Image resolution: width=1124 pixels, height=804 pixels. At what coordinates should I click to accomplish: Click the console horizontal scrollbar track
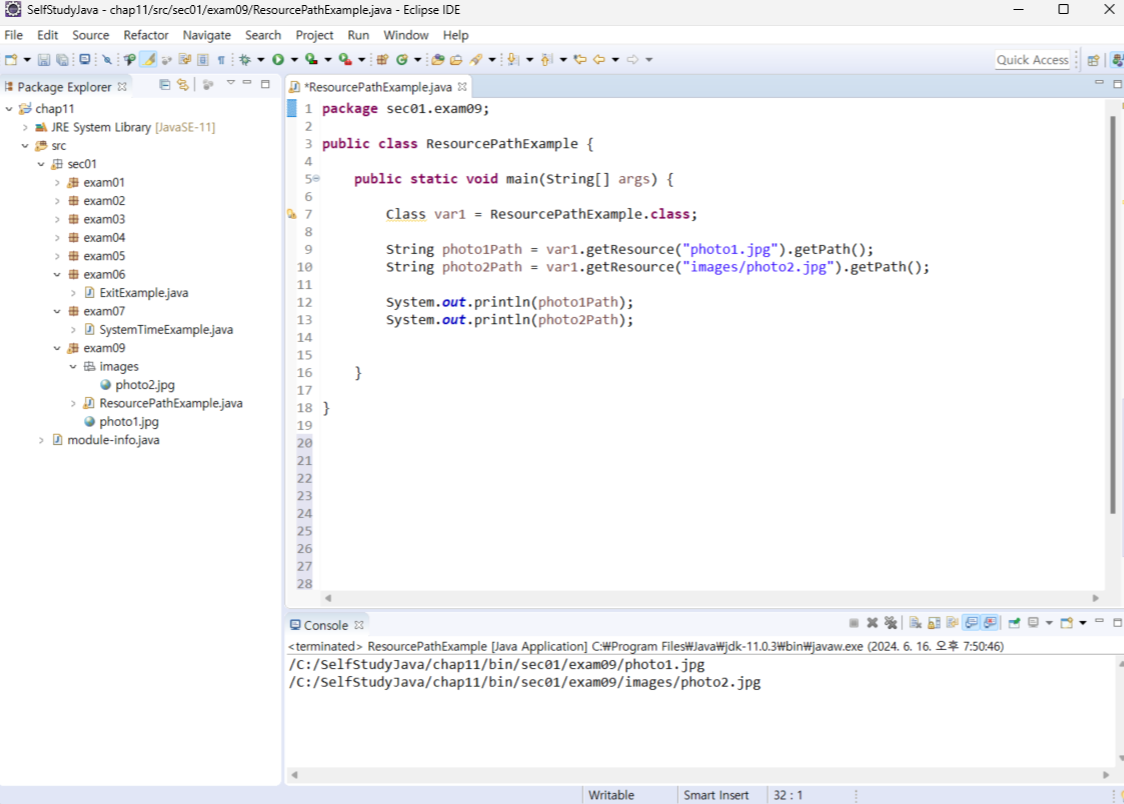[x=700, y=775]
